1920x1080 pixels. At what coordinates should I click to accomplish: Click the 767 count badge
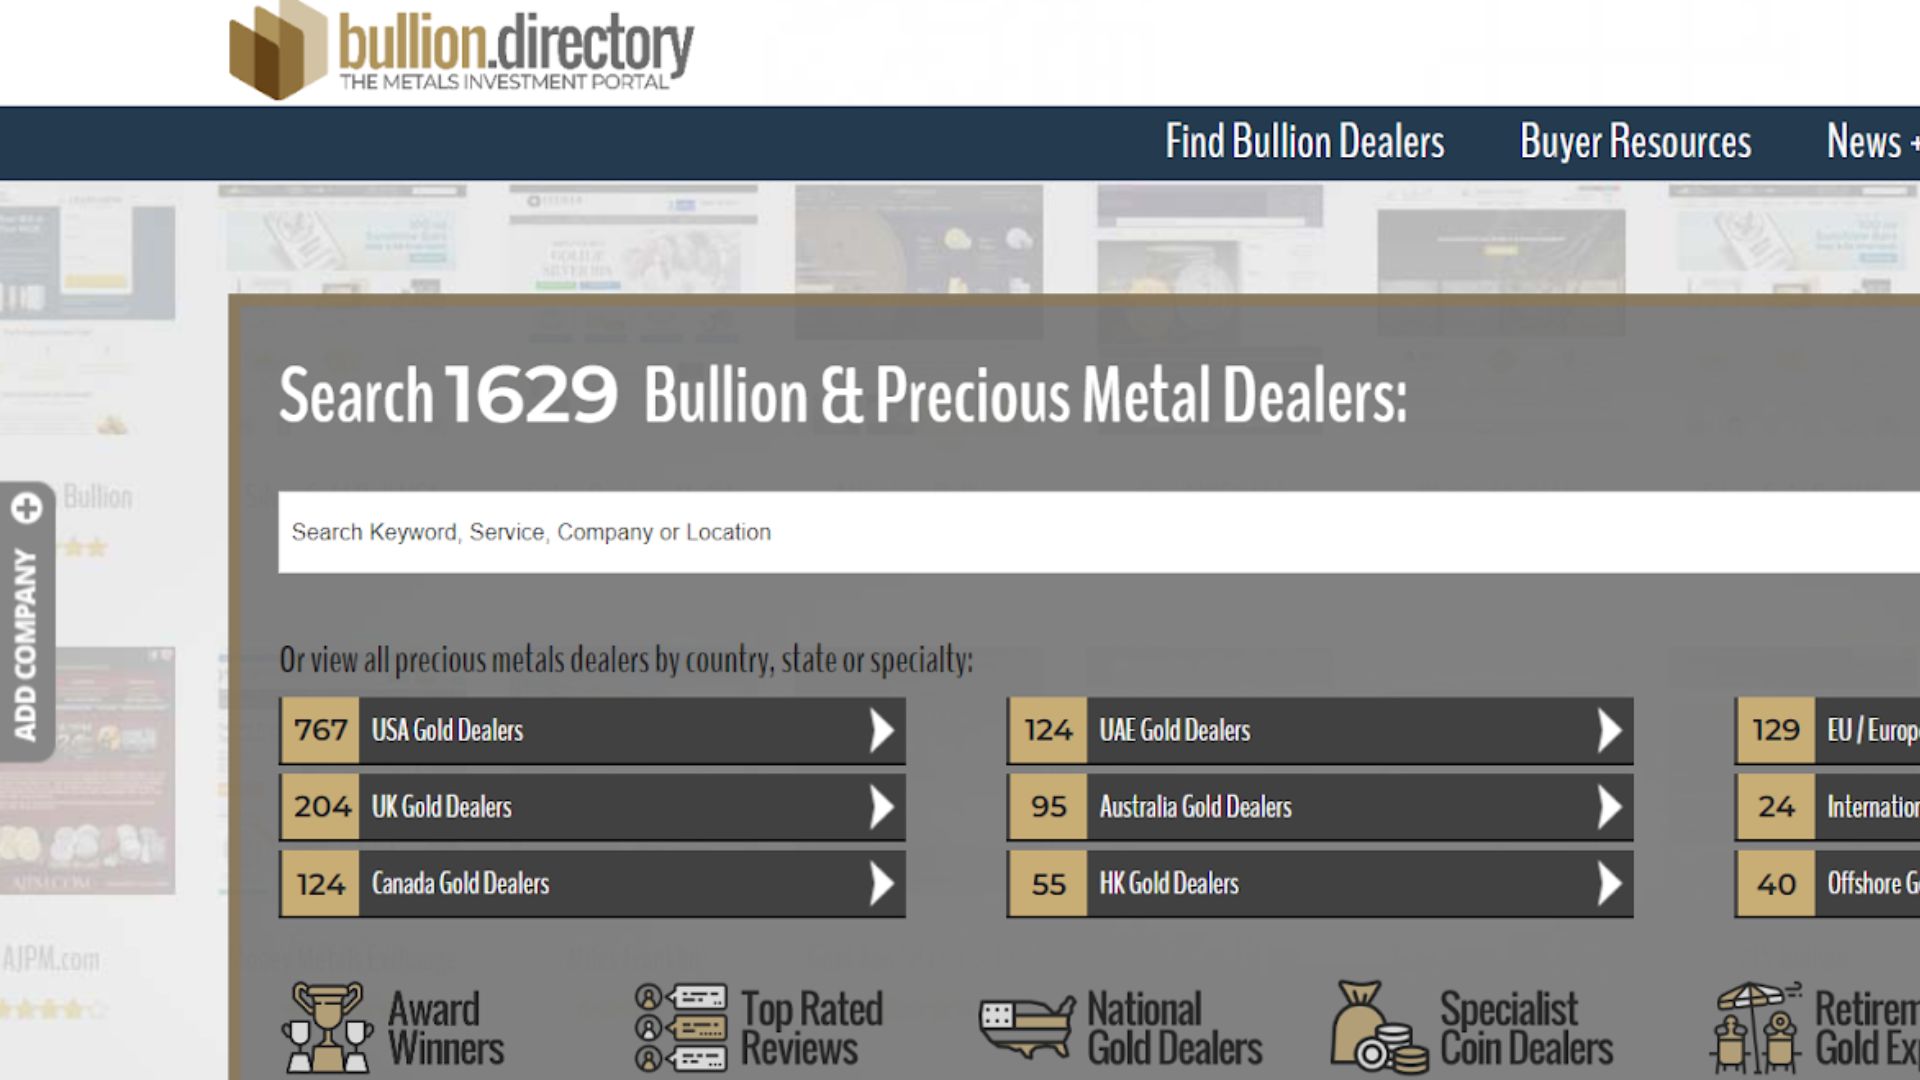[321, 731]
